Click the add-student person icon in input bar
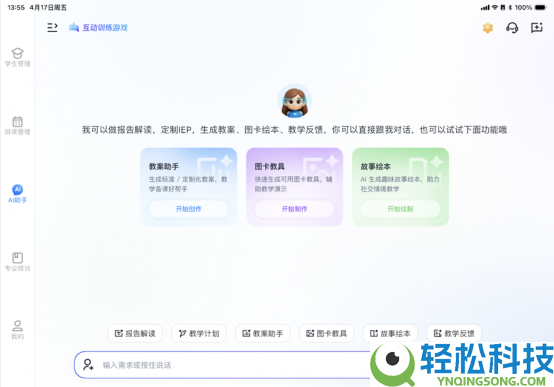 pos(88,364)
